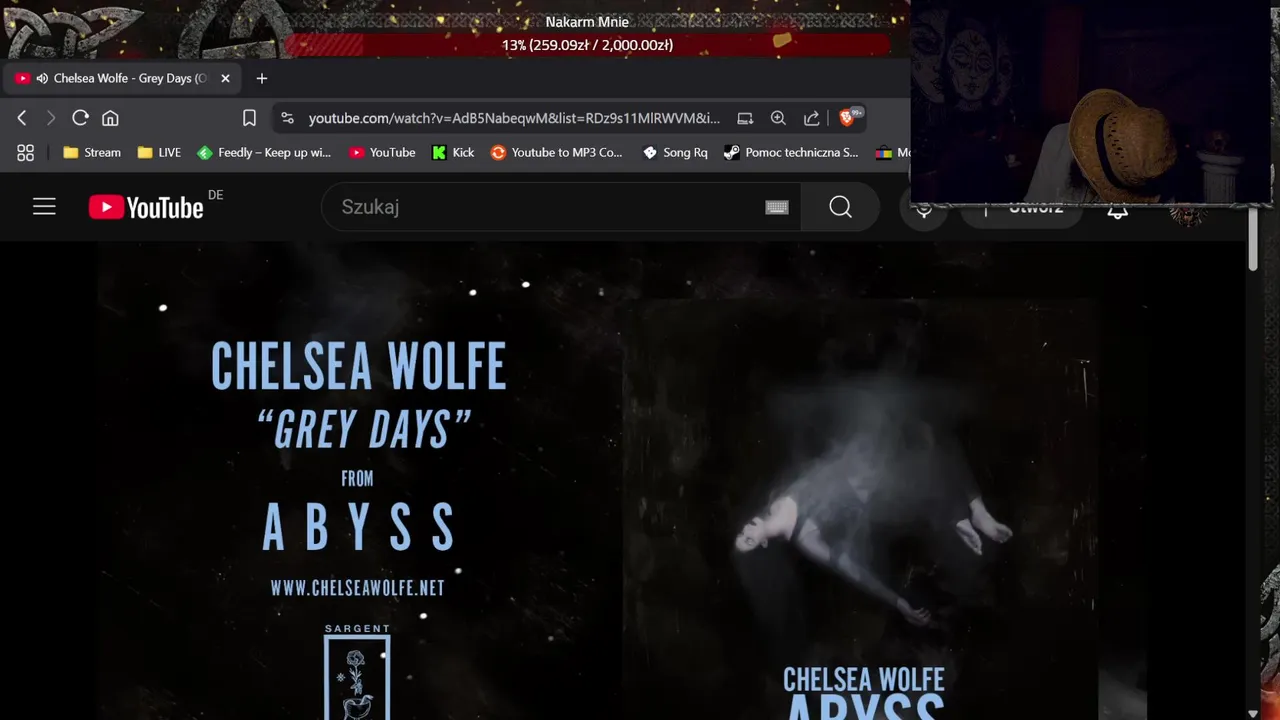Open the bookmarks grid apps icon
The width and height of the screenshot is (1280, 720).
[25, 152]
